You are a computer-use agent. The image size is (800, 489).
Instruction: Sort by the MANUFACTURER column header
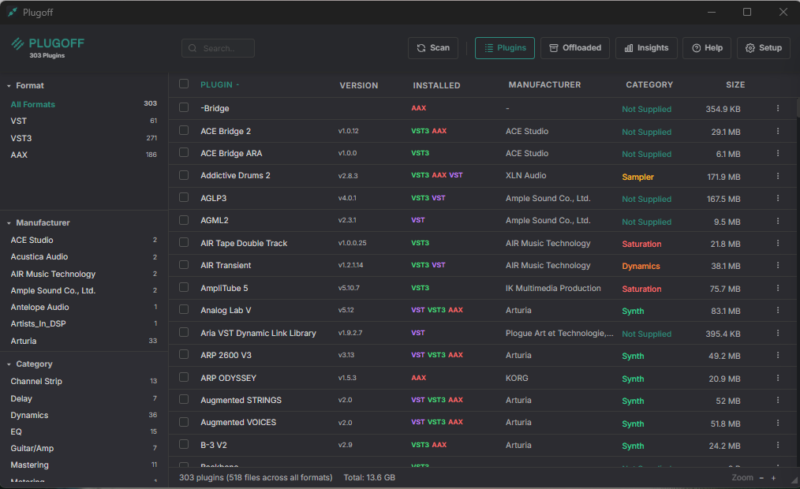click(544, 85)
